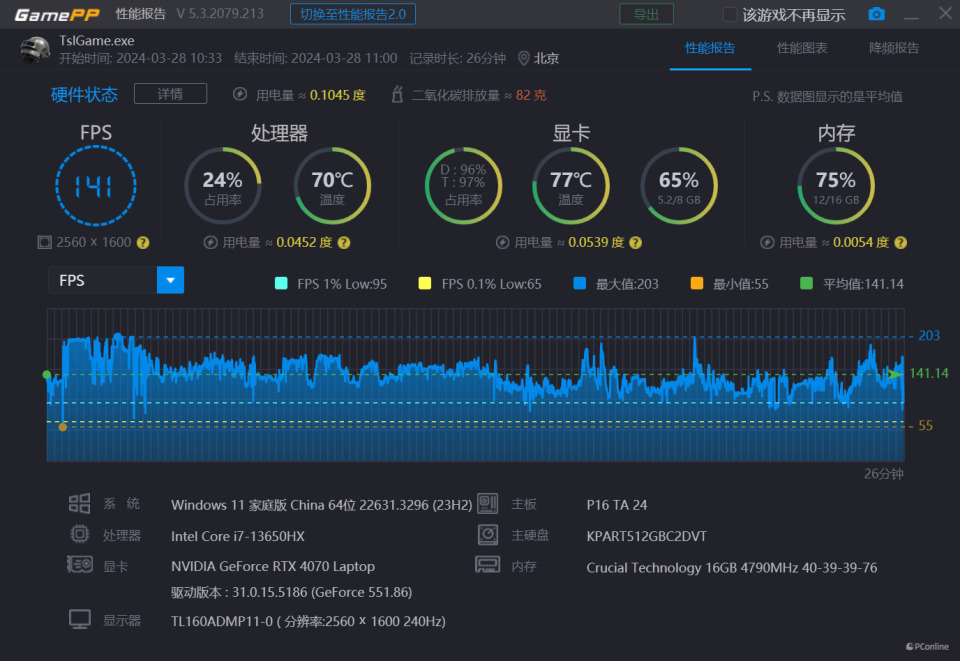Viewport: 960px width, 661px height.
Task: Click the GamePP logo
Action: pos(56,15)
